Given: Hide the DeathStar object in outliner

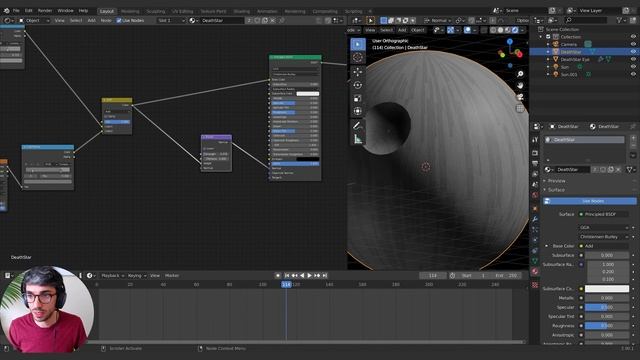Looking at the screenshot, I should coord(633,52).
